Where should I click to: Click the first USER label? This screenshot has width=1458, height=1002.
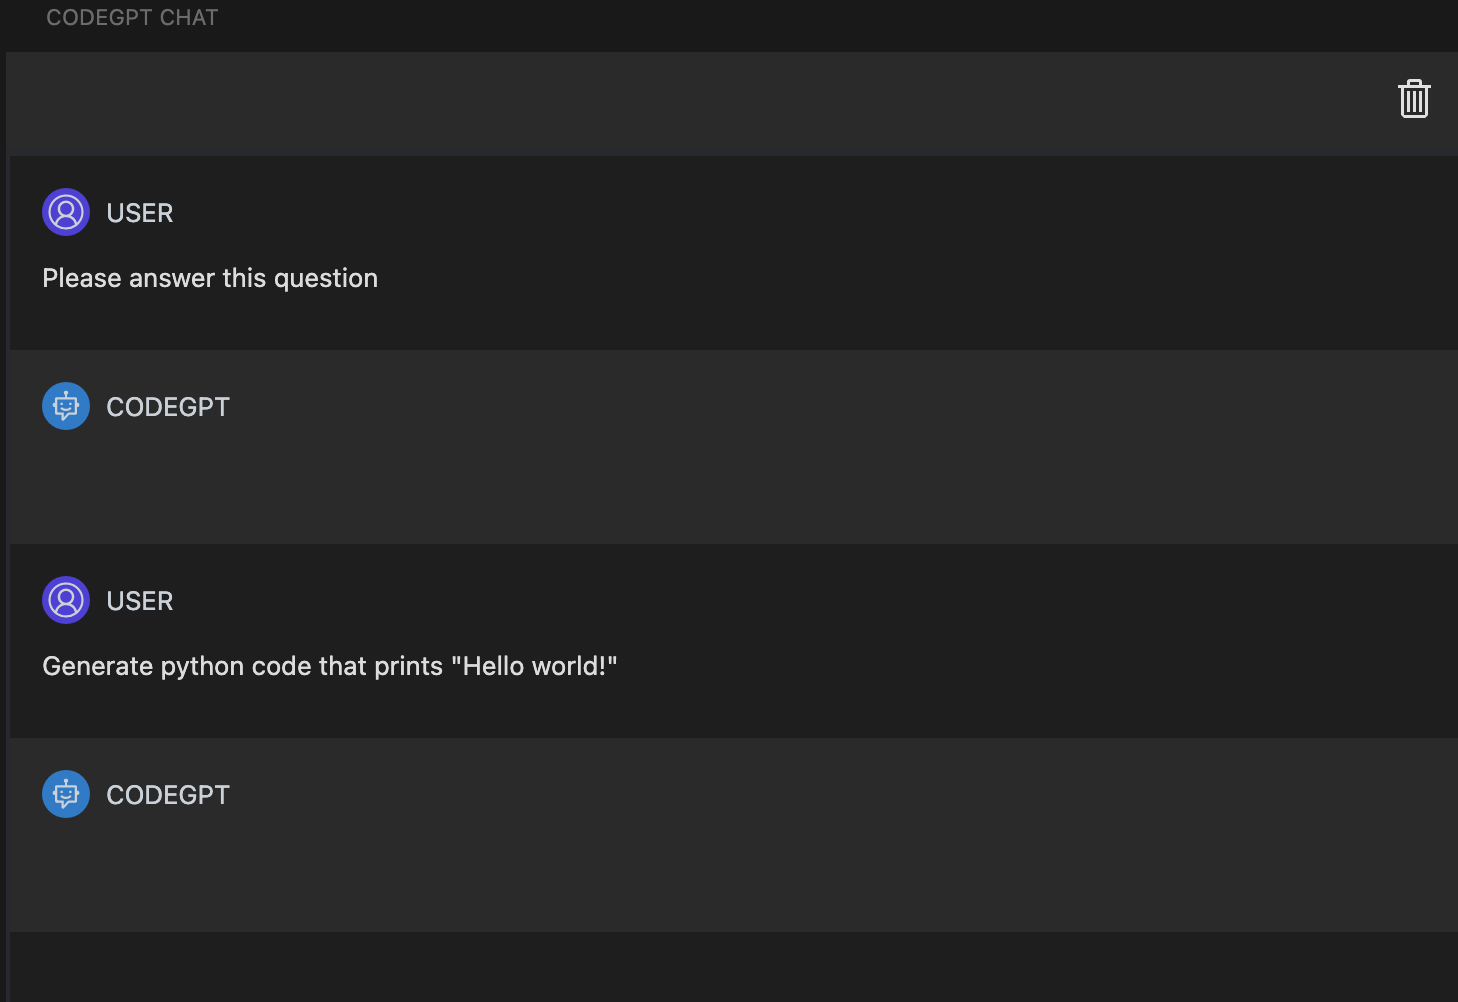(x=139, y=212)
